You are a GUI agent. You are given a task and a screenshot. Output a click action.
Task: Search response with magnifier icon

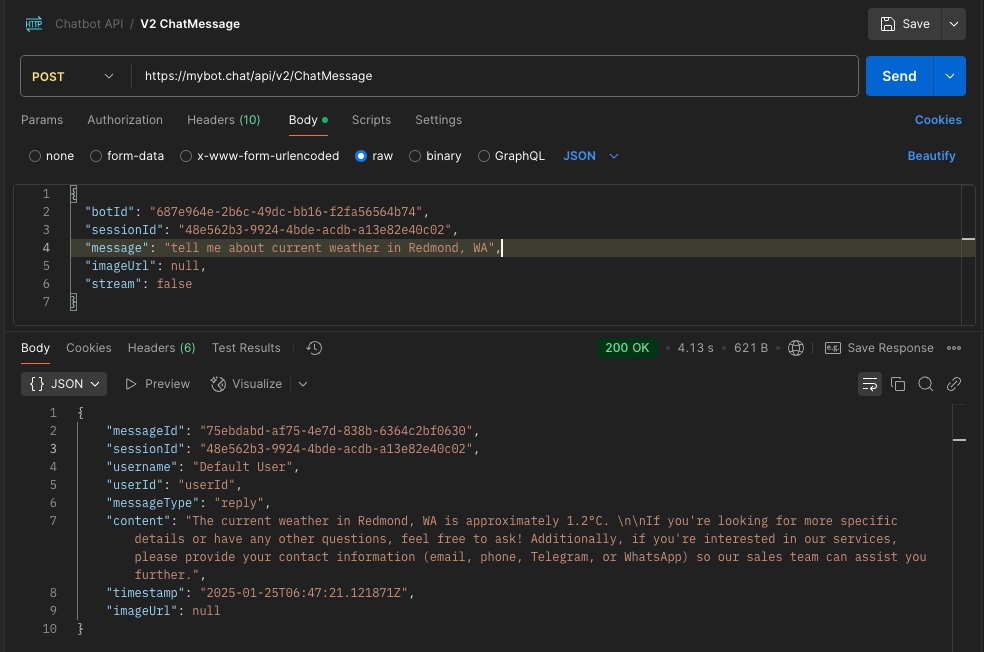tap(926, 384)
